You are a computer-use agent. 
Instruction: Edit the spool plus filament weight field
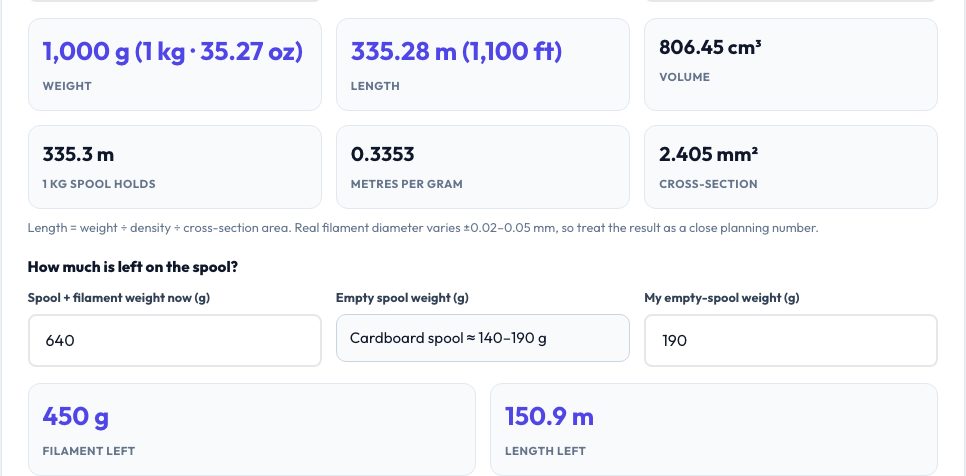point(174,341)
